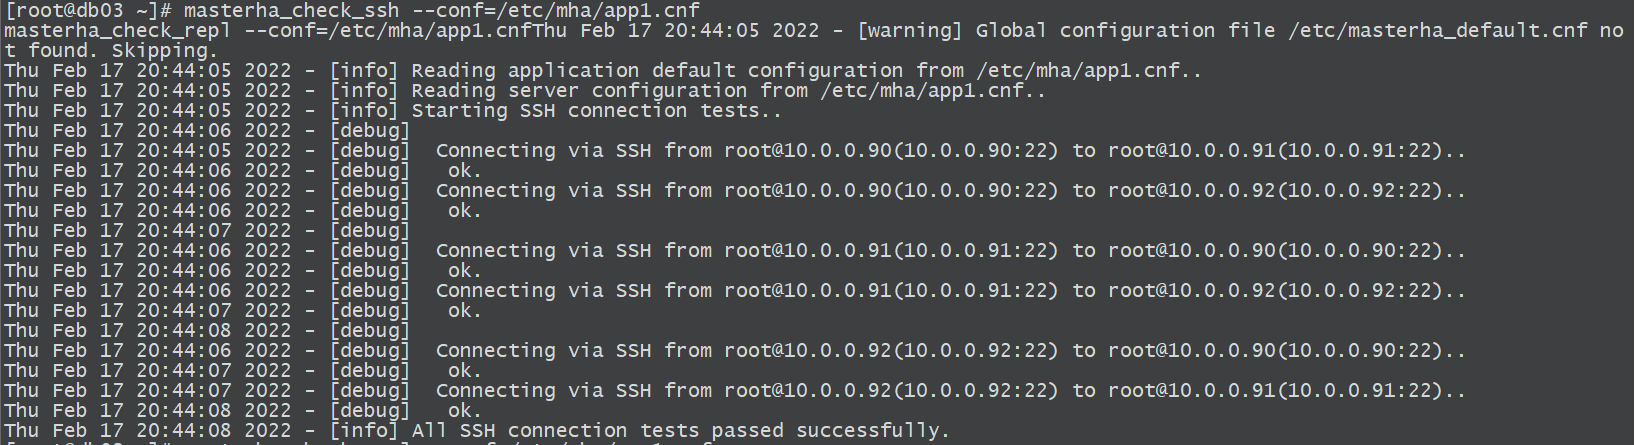Click the "Starting SSH connection tests" message
Screen dimensions: 1635x445
pos(597,110)
